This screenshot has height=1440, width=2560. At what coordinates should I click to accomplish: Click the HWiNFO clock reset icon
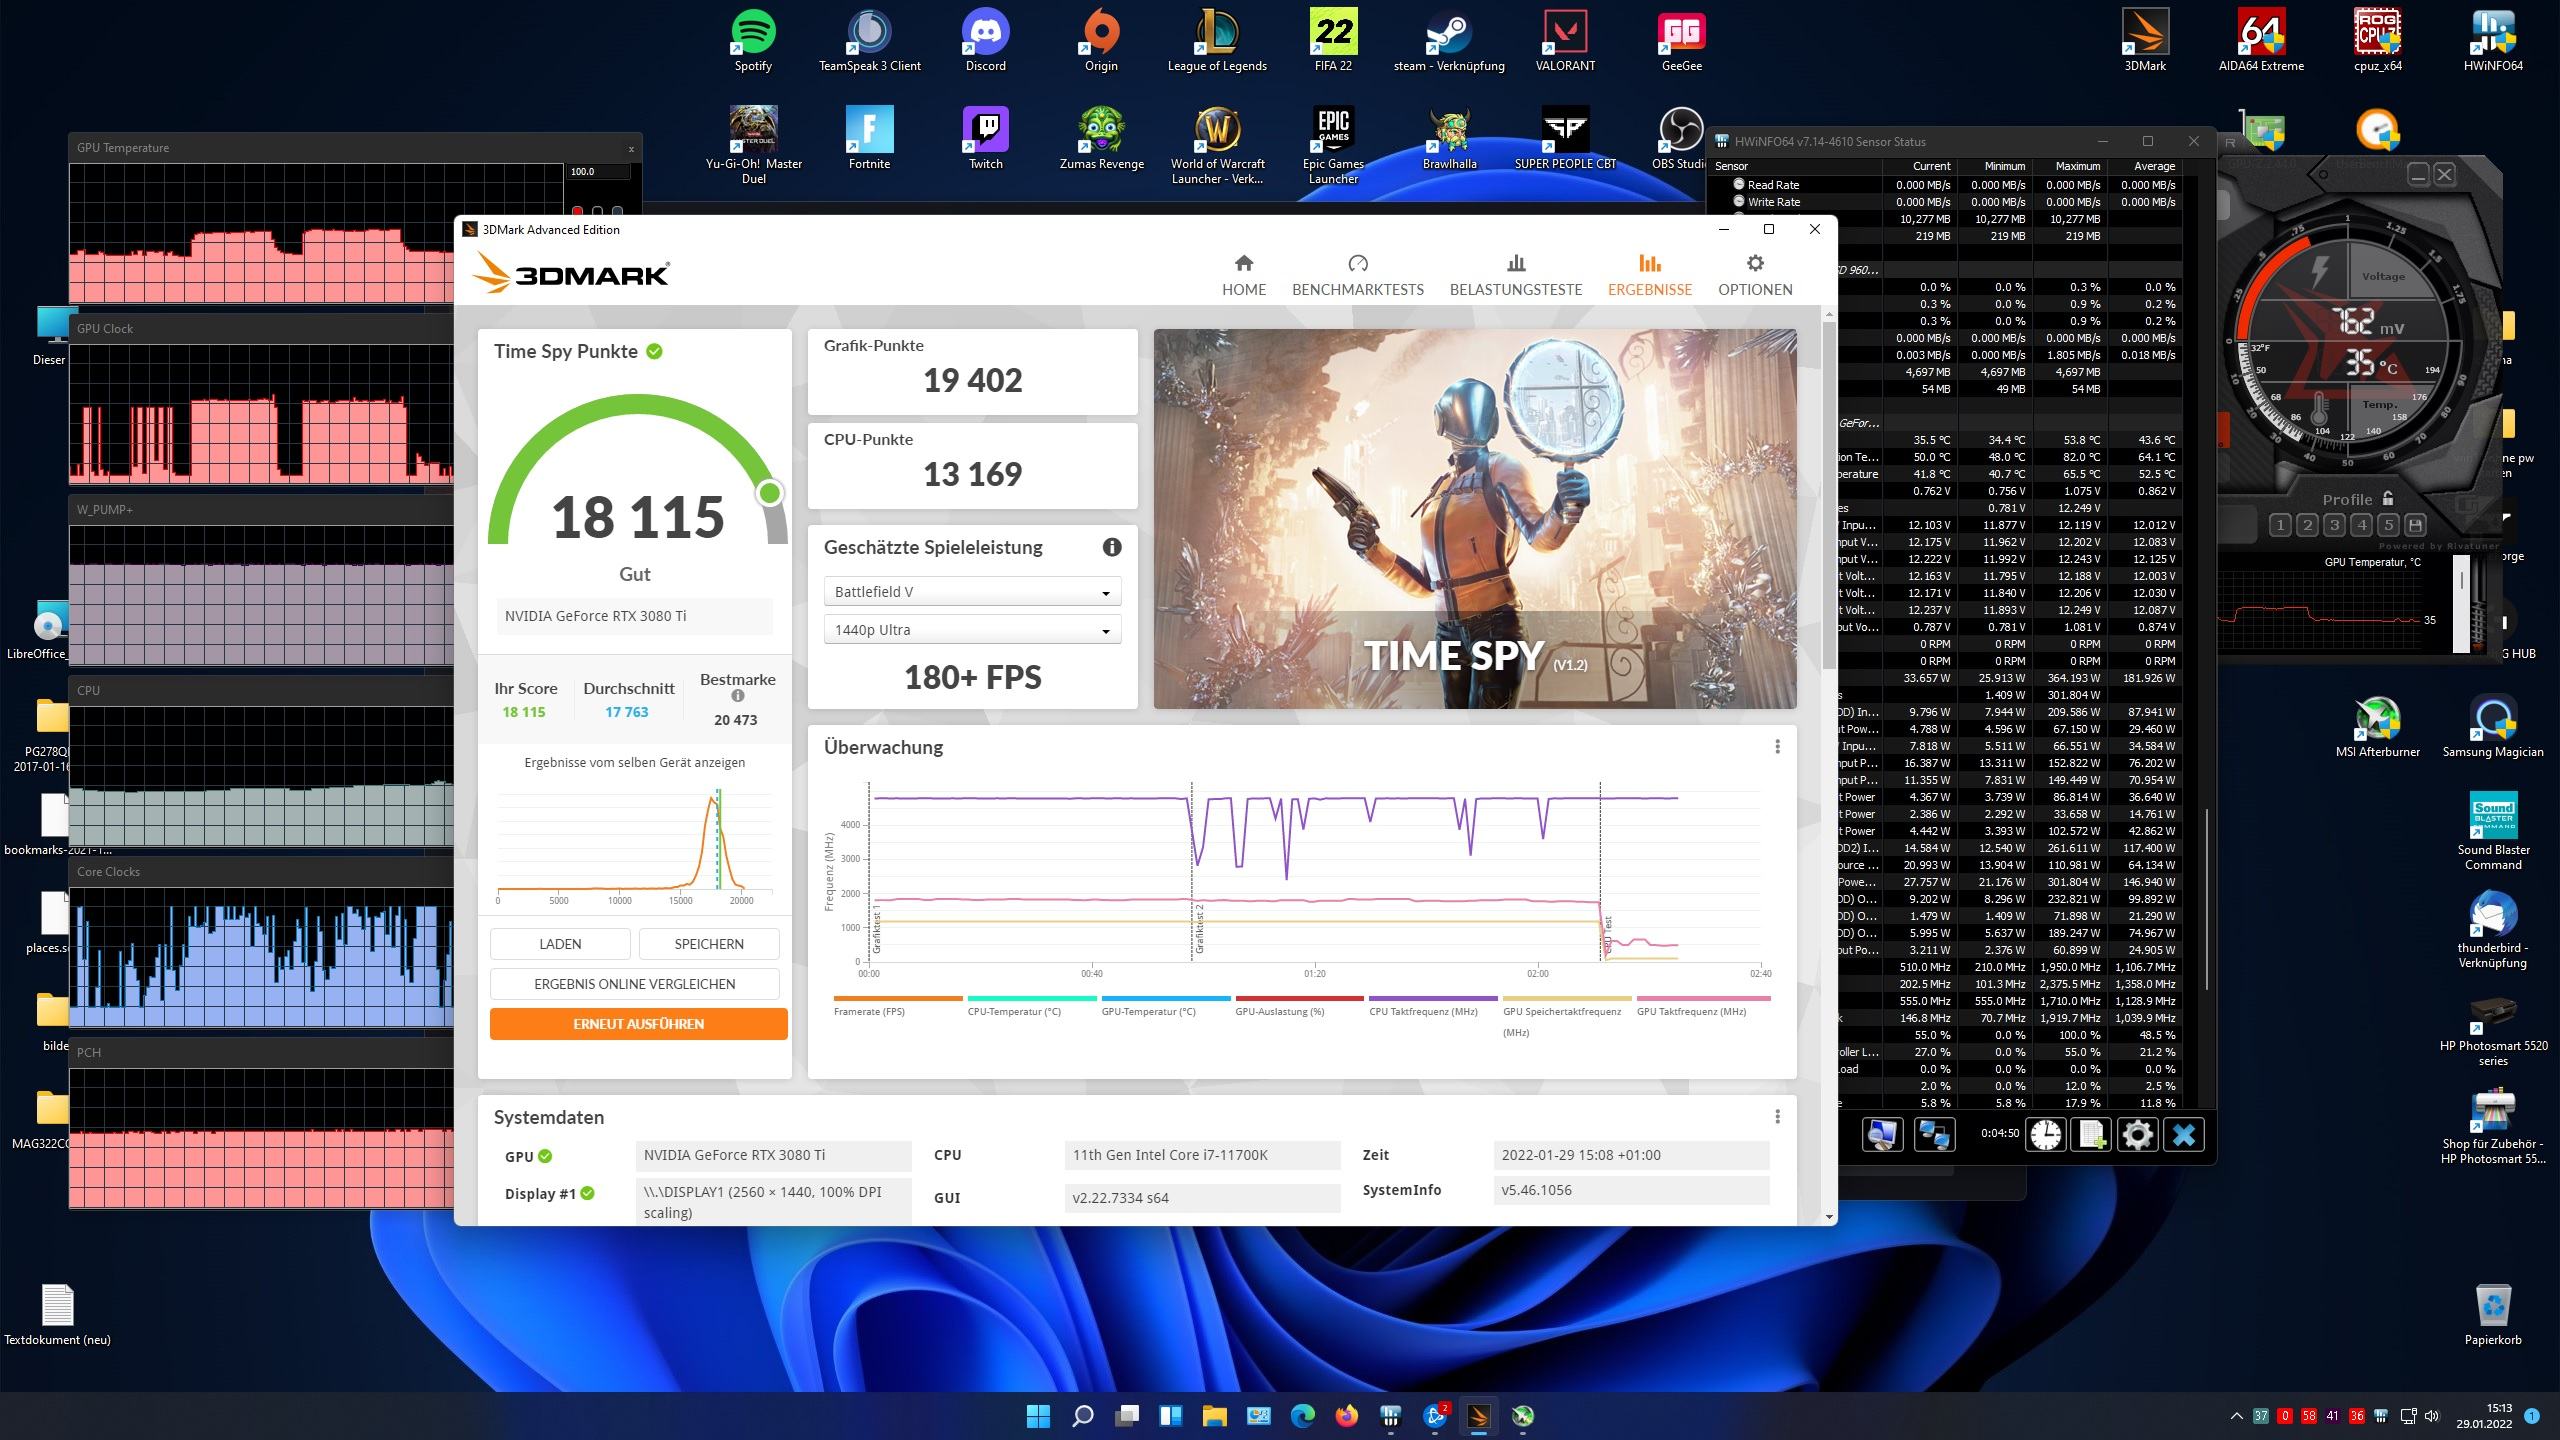[2046, 1135]
